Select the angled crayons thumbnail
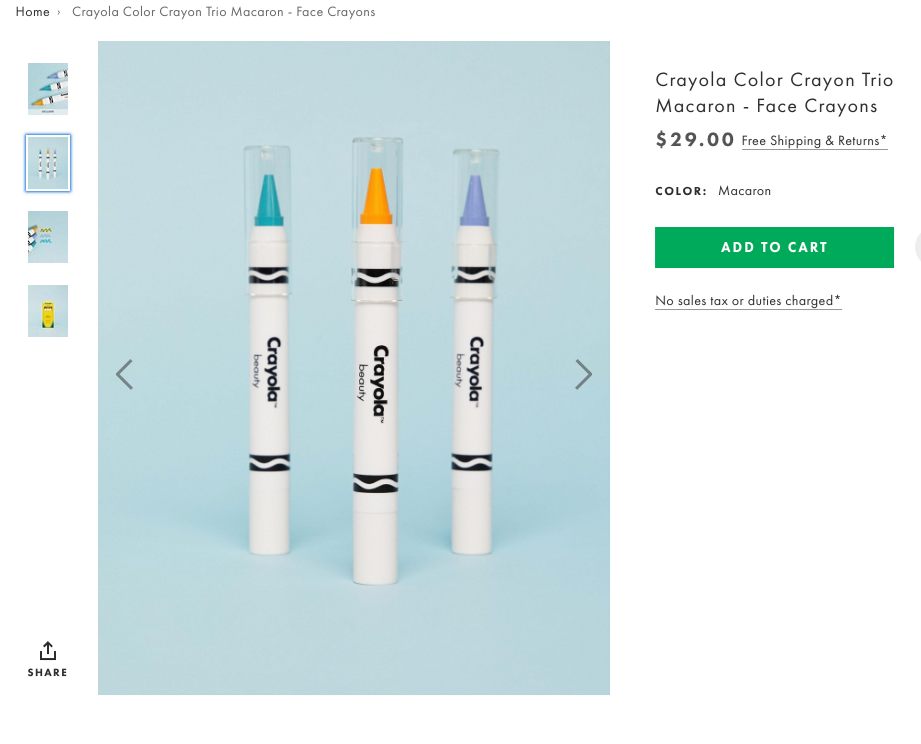Viewport: 921px width, 744px height. point(48,89)
